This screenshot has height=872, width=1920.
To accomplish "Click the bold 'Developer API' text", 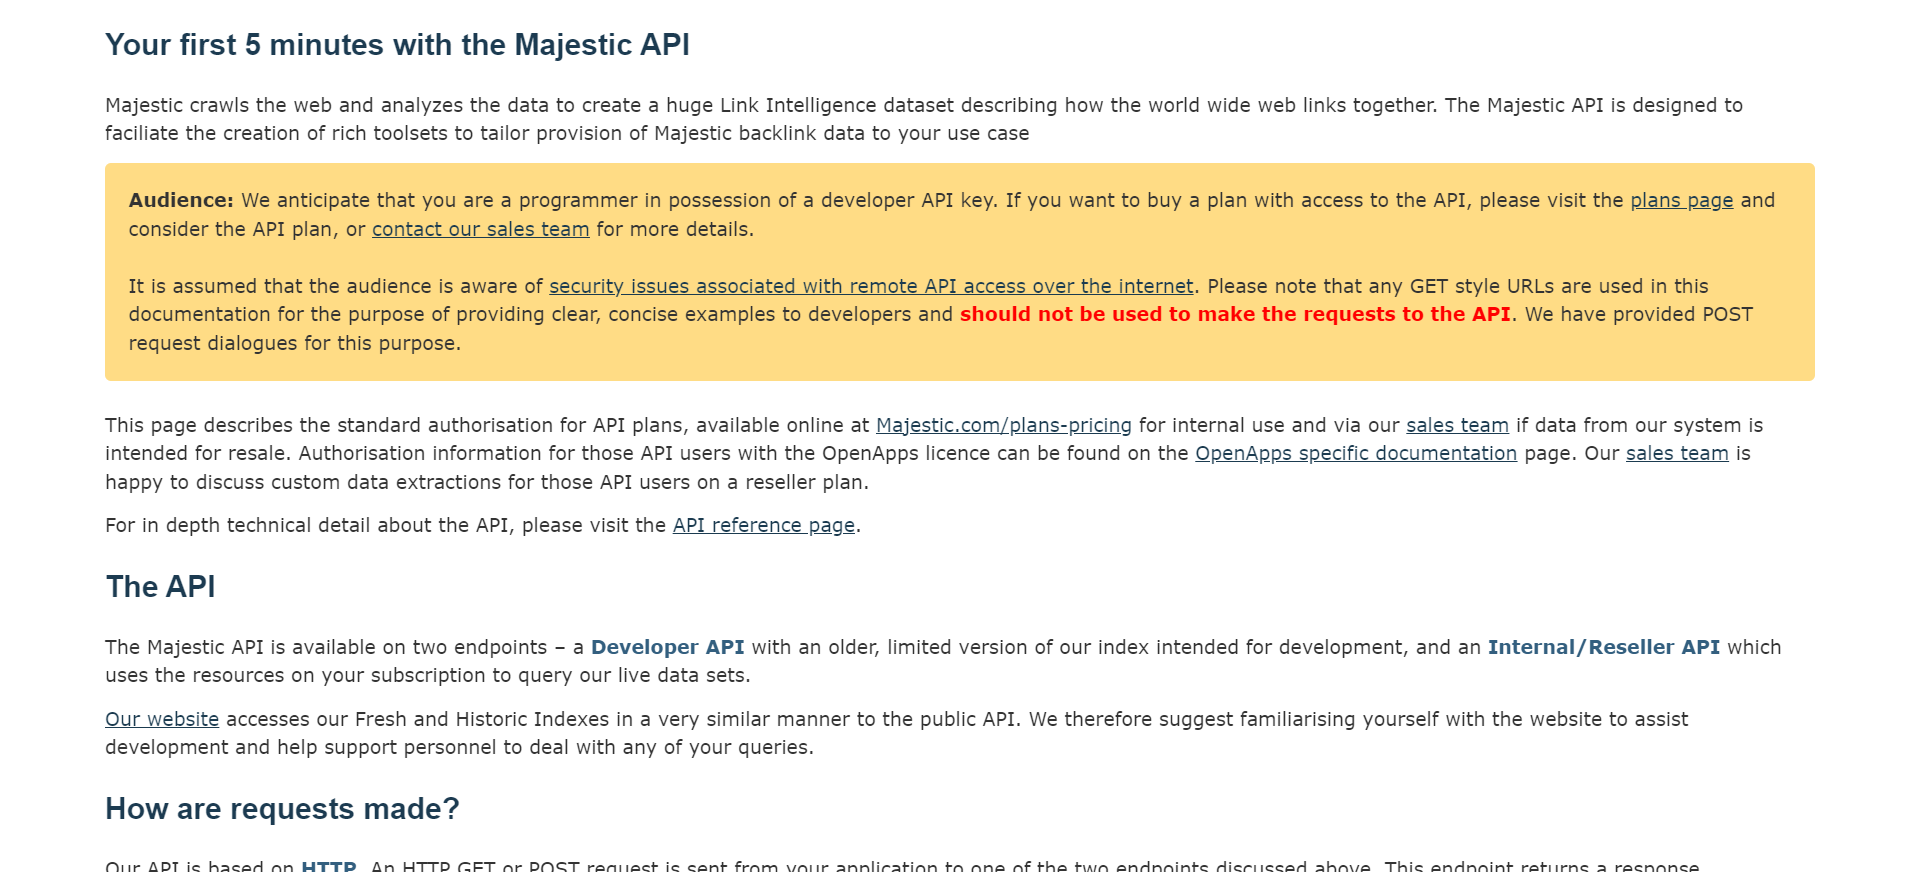I will click(667, 647).
